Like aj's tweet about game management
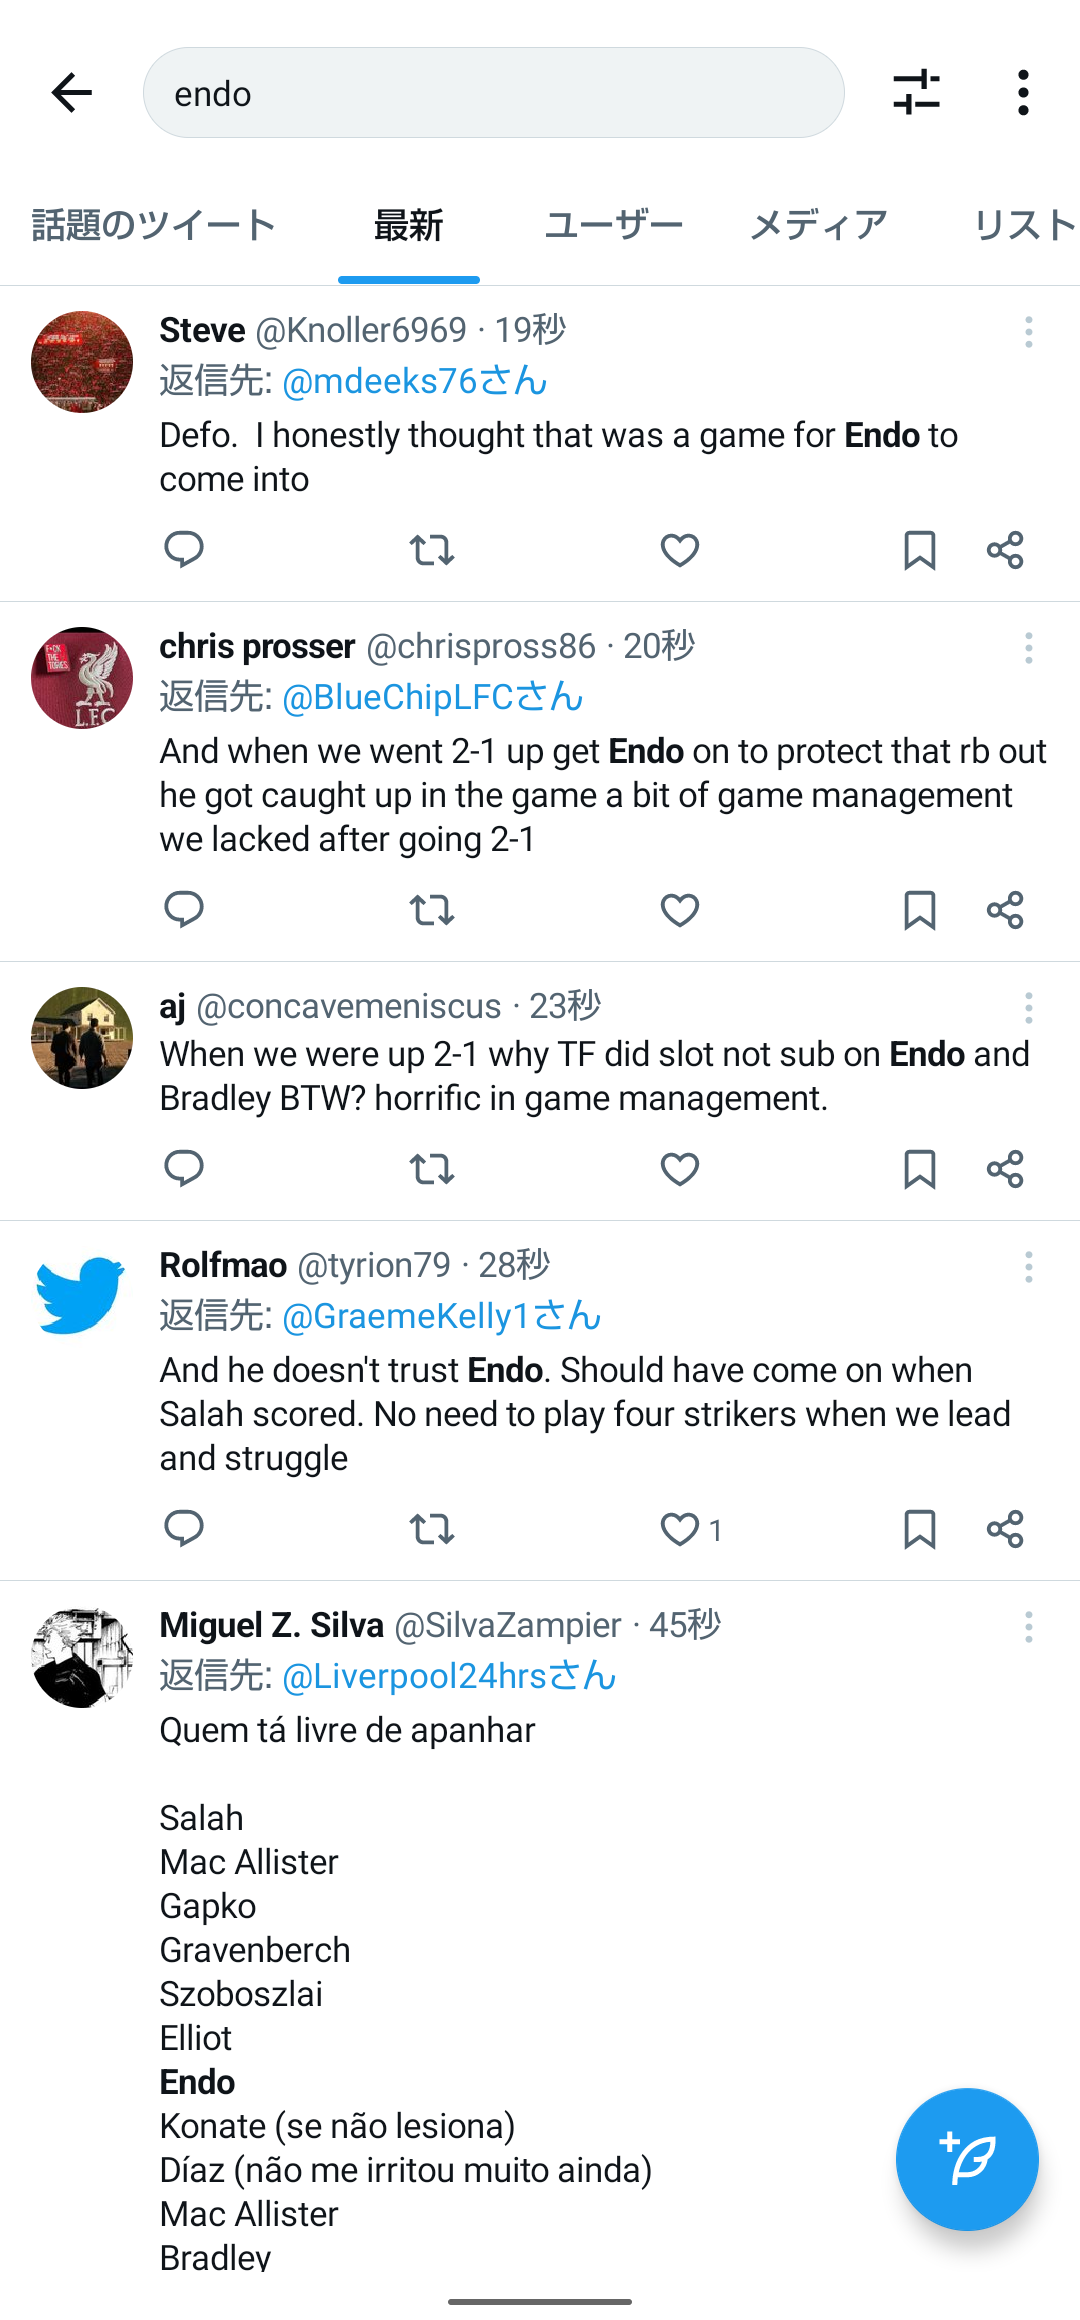 click(x=680, y=1169)
